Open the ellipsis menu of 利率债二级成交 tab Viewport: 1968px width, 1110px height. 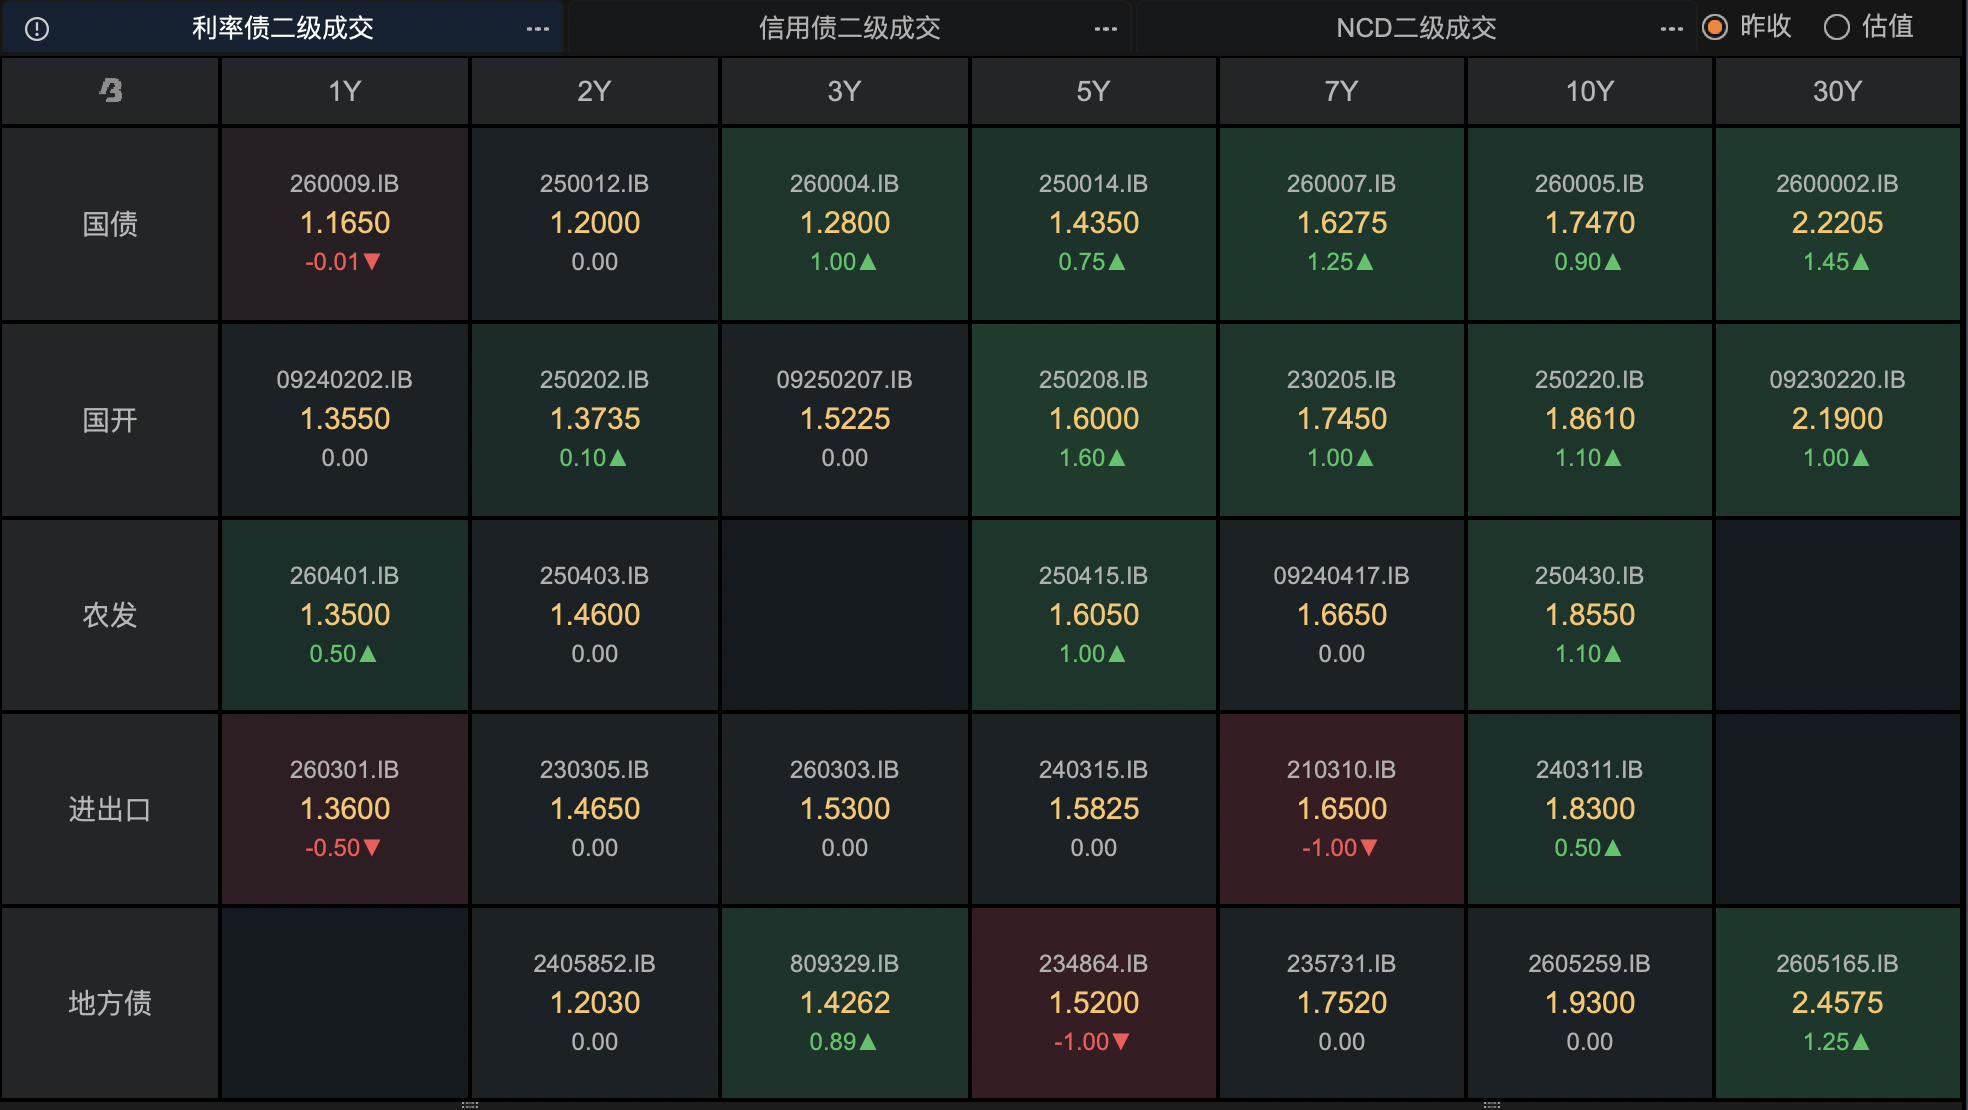[x=538, y=29]
